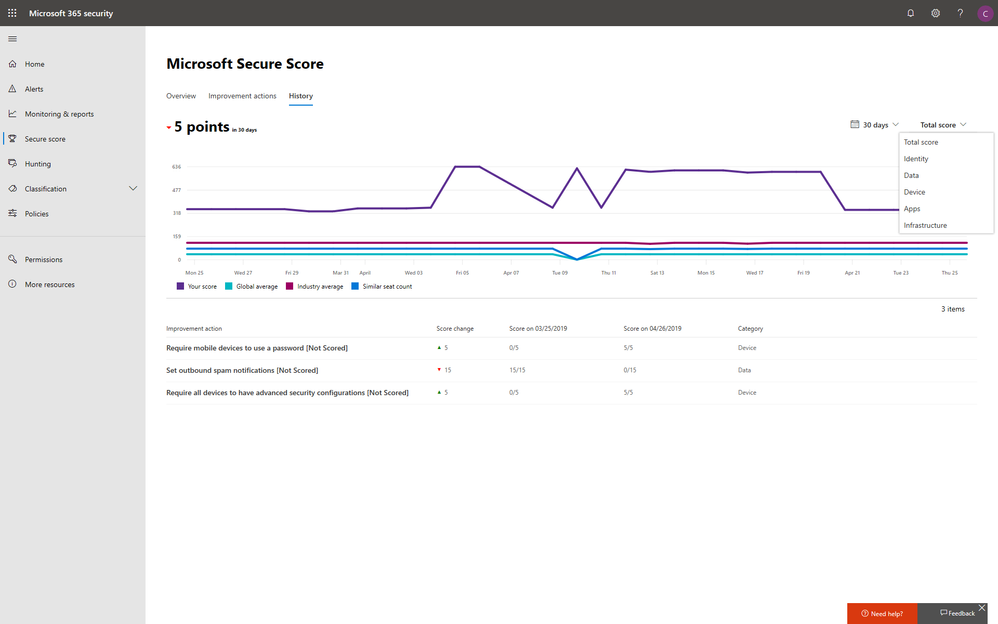Screen dimensions: 998x624
Task: Collapse navigation with the hamburger icon
Action: [x=12, y=39]
